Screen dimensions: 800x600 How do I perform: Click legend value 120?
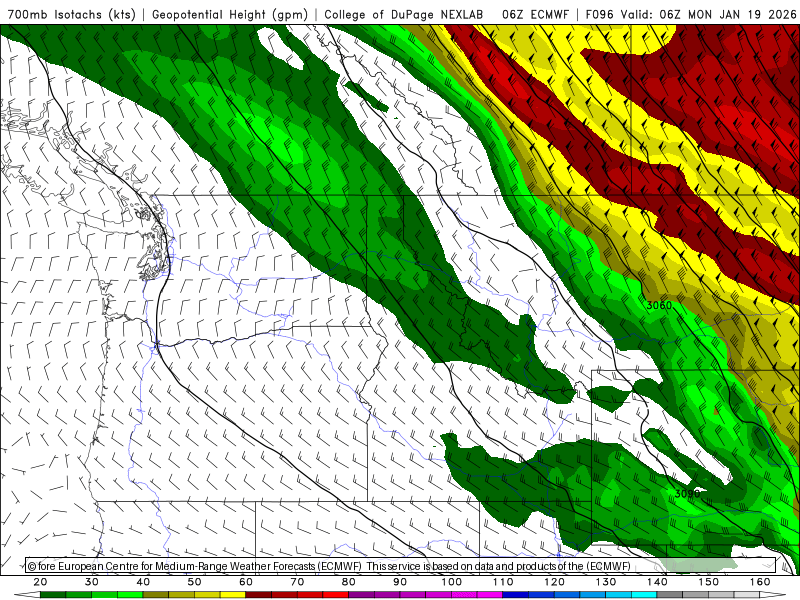coord(554,582)
